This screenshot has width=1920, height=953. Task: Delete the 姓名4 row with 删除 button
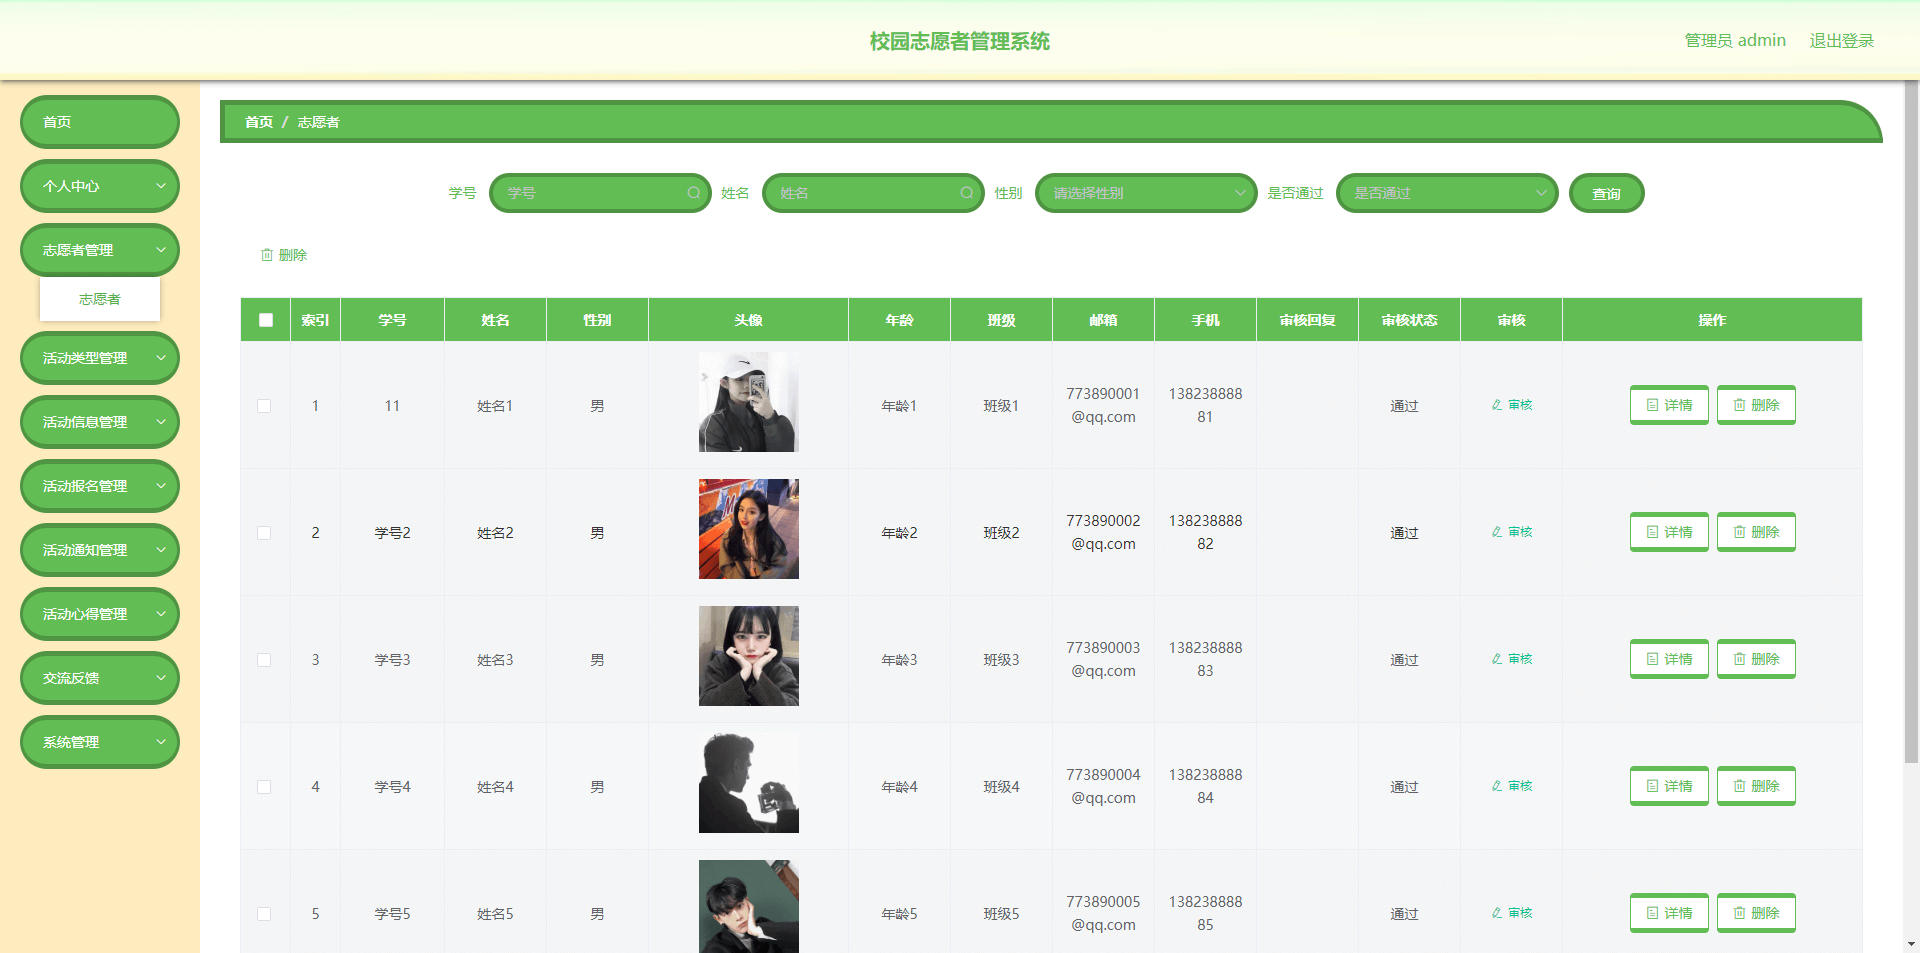(1756, 786)
